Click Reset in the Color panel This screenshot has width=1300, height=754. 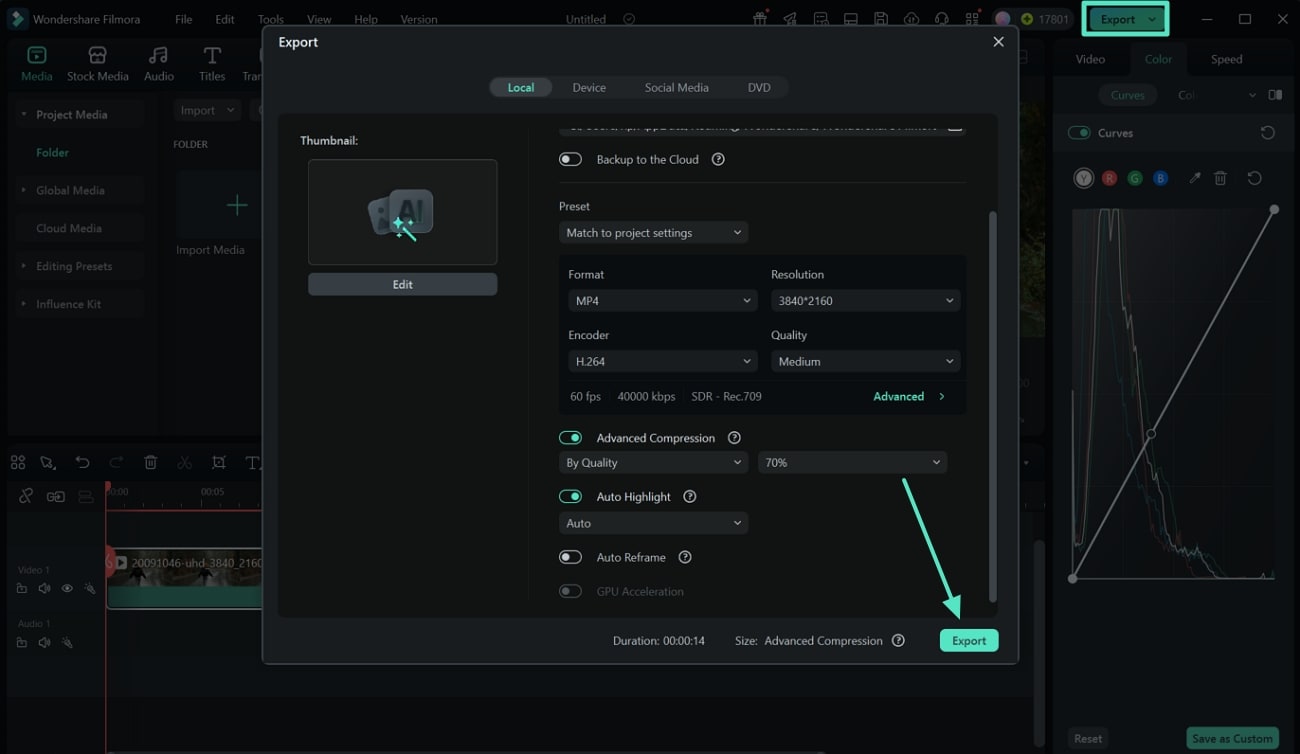tap(1088, 739)
